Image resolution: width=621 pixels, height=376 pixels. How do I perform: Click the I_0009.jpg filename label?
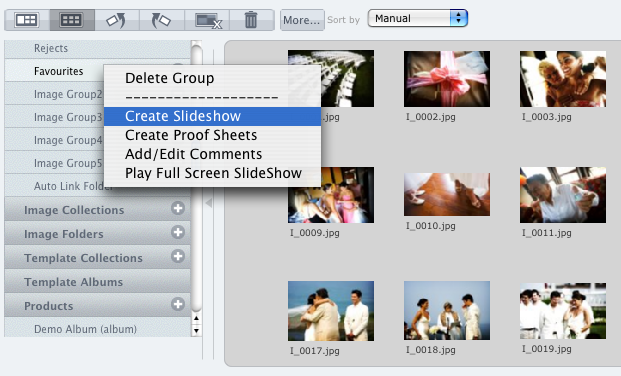coord(314,233)
